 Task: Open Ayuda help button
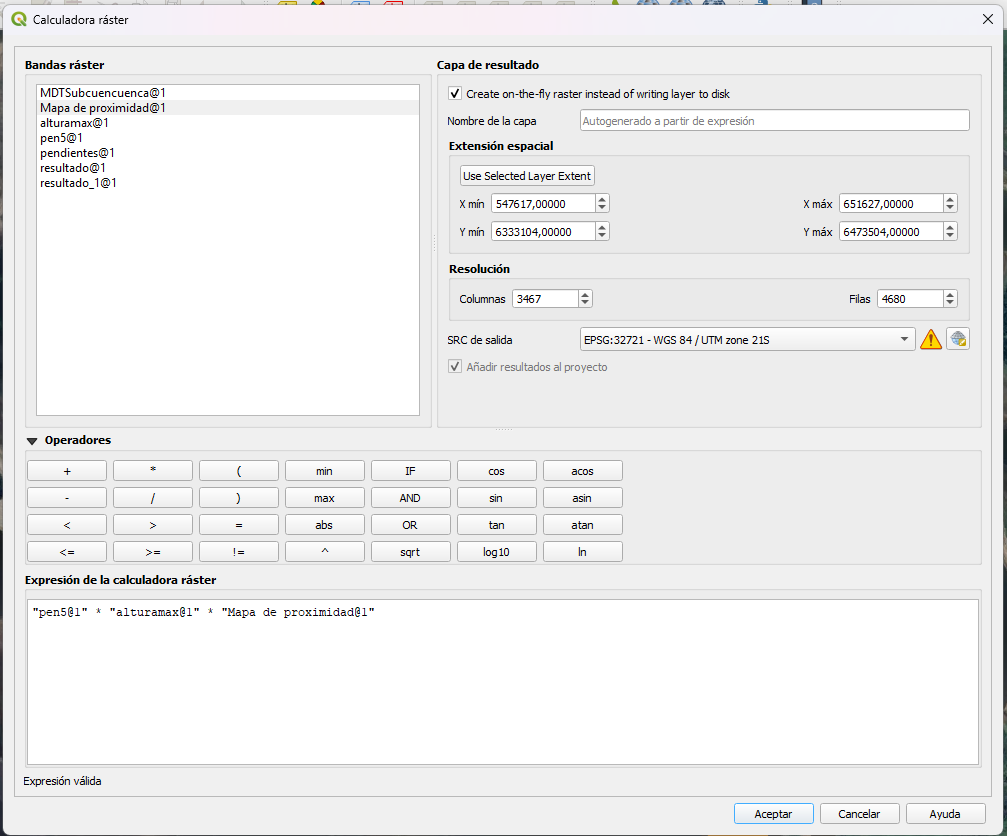[x=944, y=814]
